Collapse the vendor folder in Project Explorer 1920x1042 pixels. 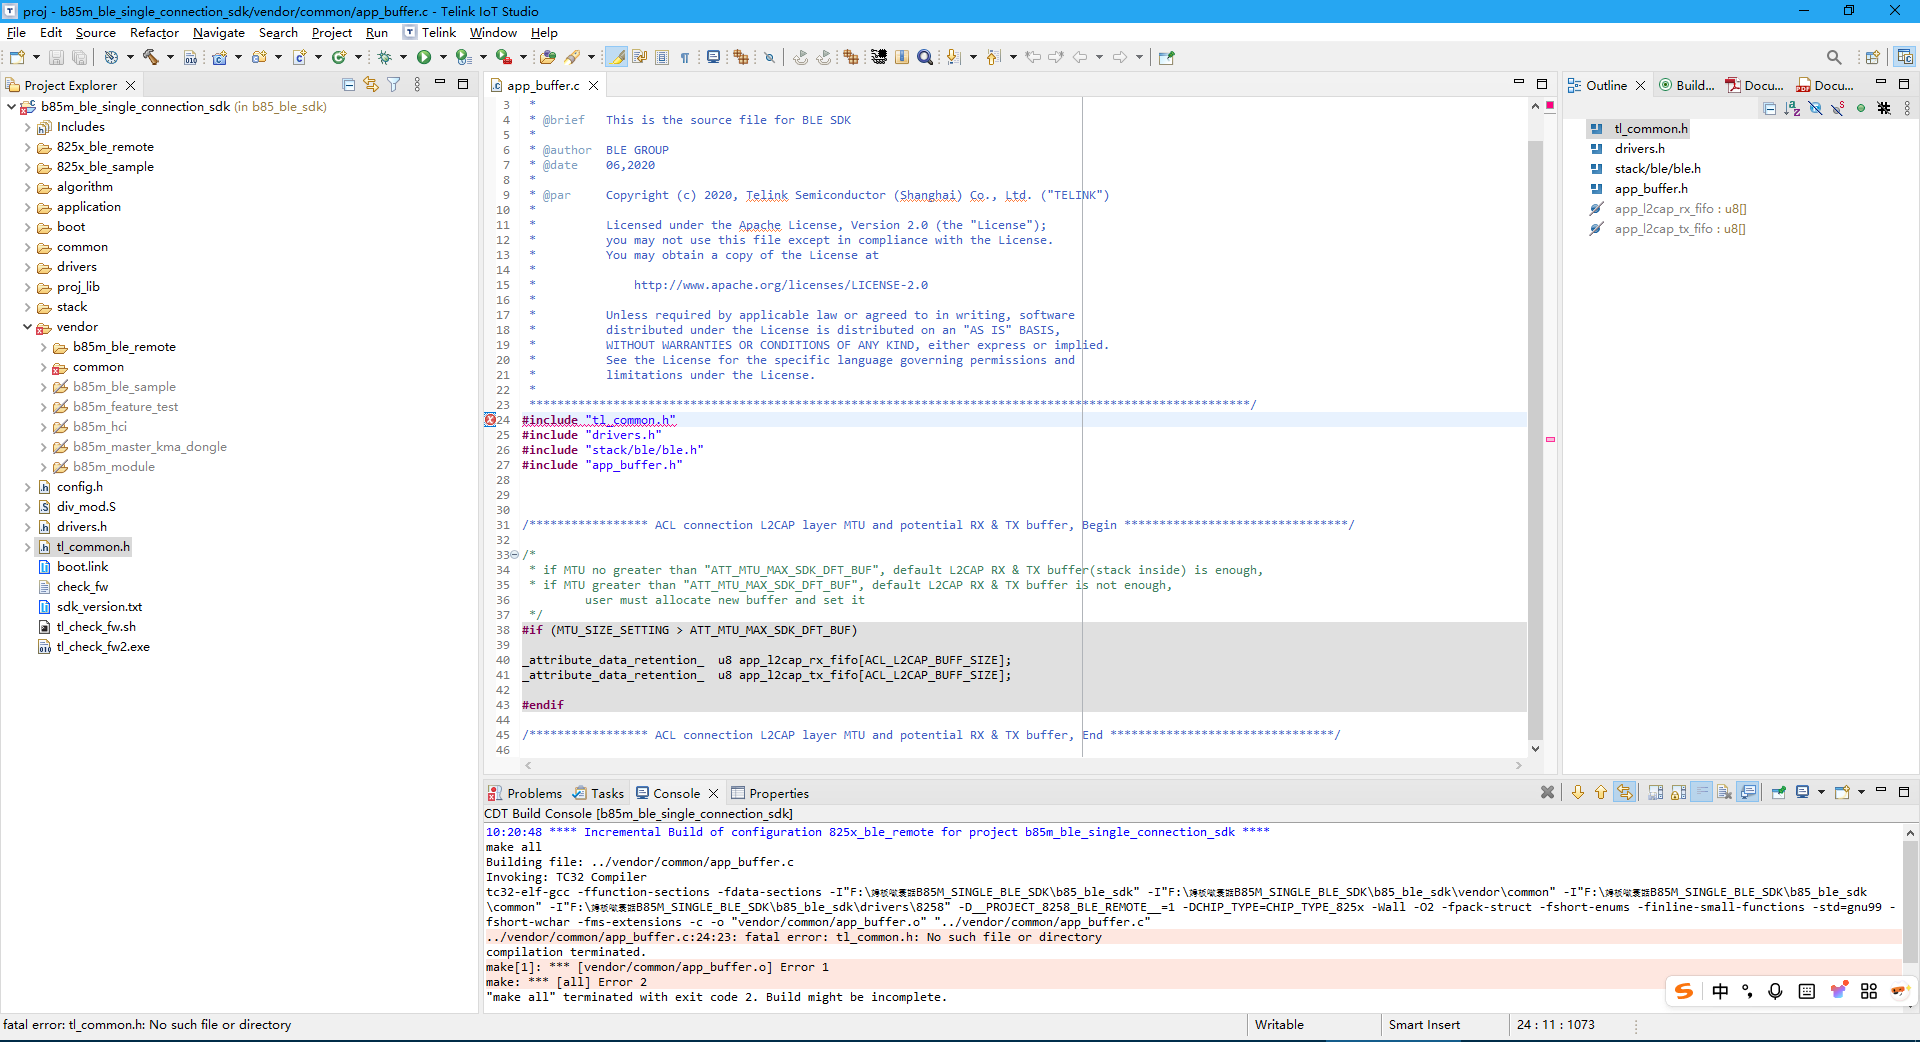point(27,327)
